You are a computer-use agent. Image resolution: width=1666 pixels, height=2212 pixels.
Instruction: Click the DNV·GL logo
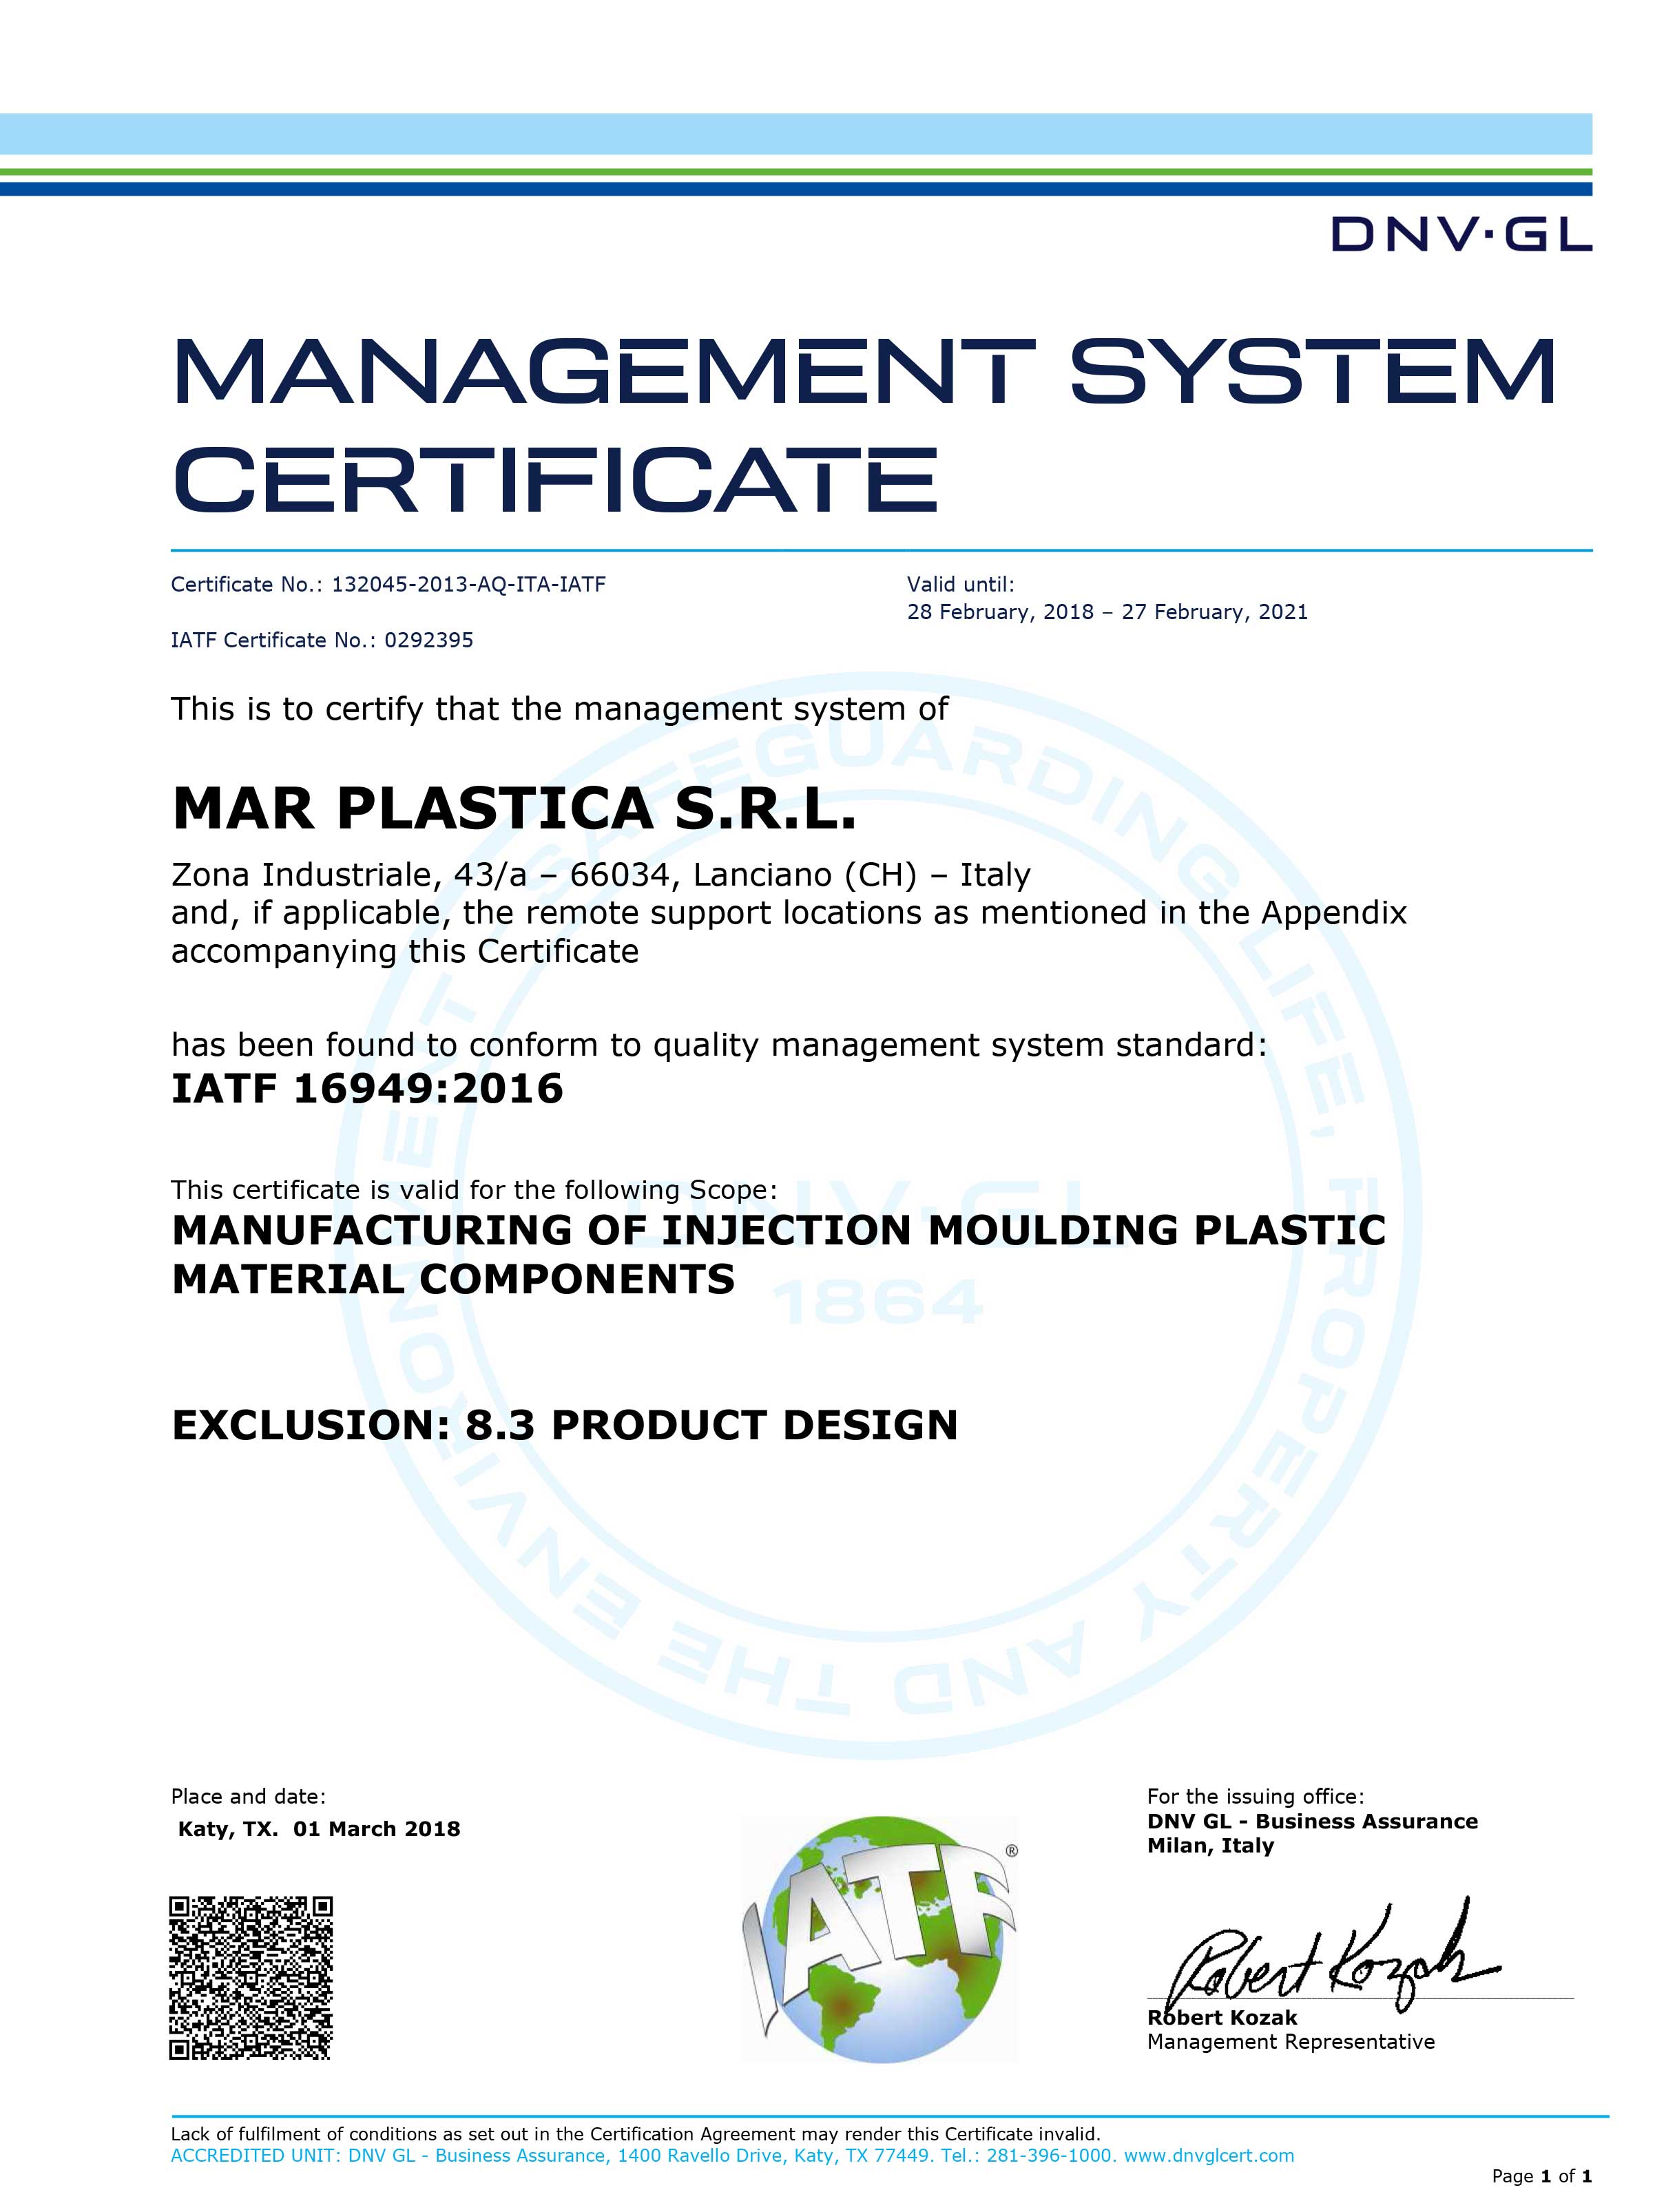click(x=1461, y=235)
